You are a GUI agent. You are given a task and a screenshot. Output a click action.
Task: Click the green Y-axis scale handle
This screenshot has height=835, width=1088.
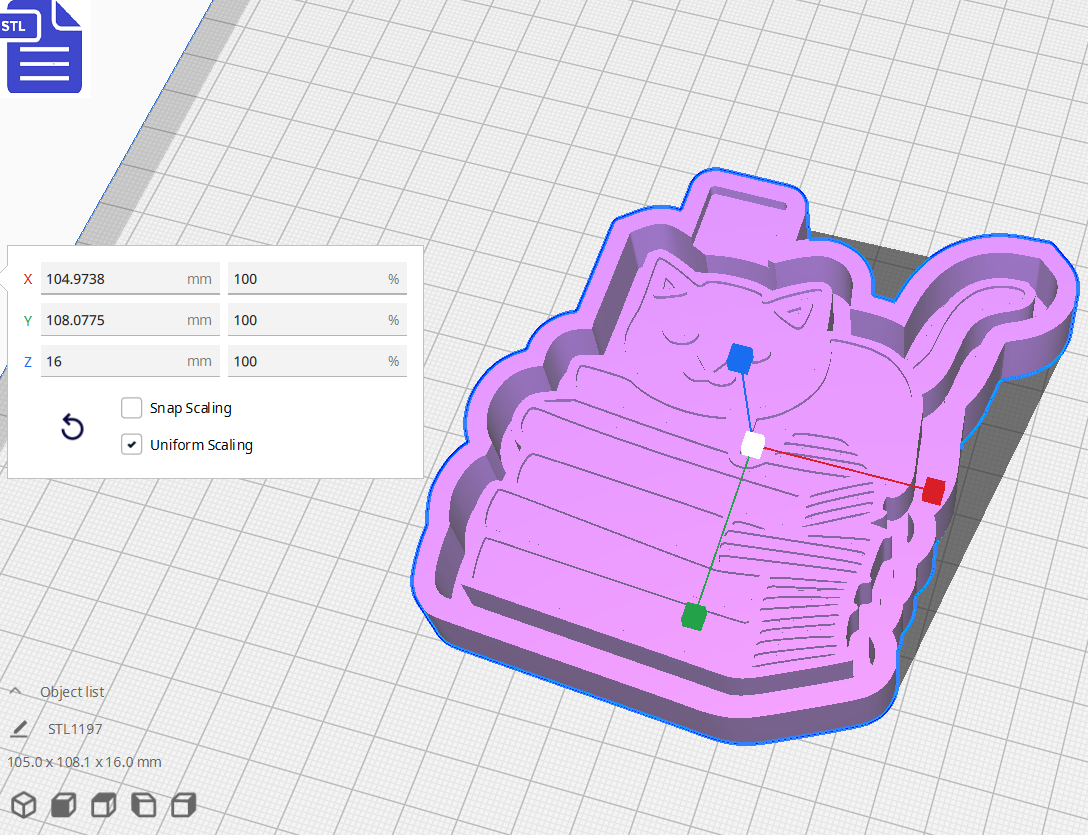point(694,618)
